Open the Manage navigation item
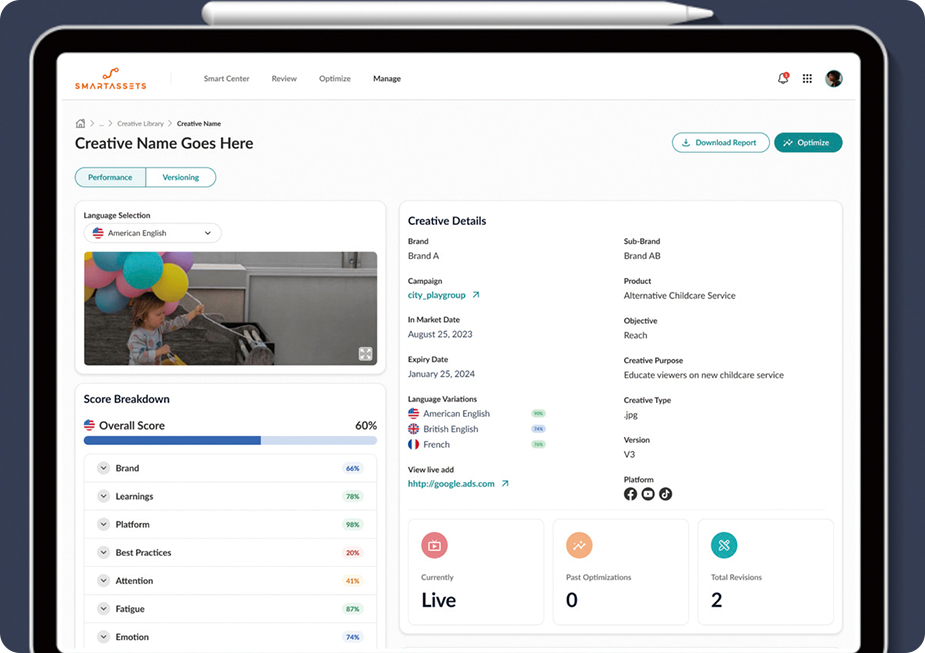The height and width of the screenshot is (653, 925). [x=387, y=78]
